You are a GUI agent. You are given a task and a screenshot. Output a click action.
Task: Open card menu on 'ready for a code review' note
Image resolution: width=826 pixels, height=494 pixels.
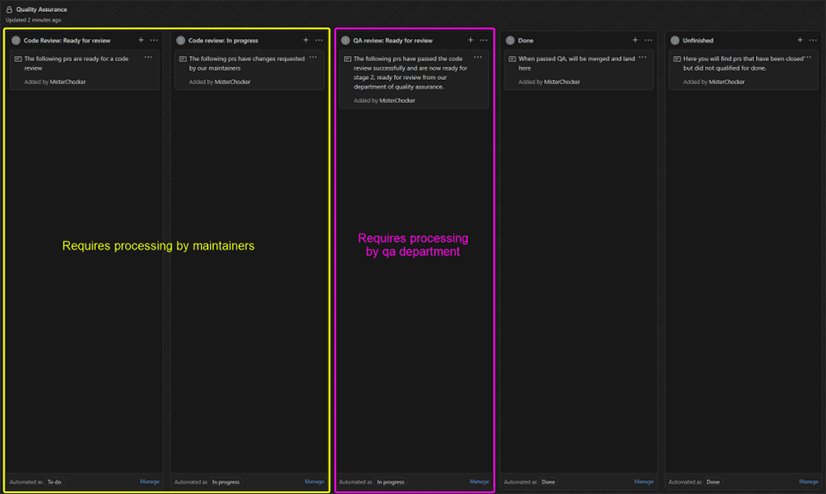pyautogui.click(x=148, y=58)
